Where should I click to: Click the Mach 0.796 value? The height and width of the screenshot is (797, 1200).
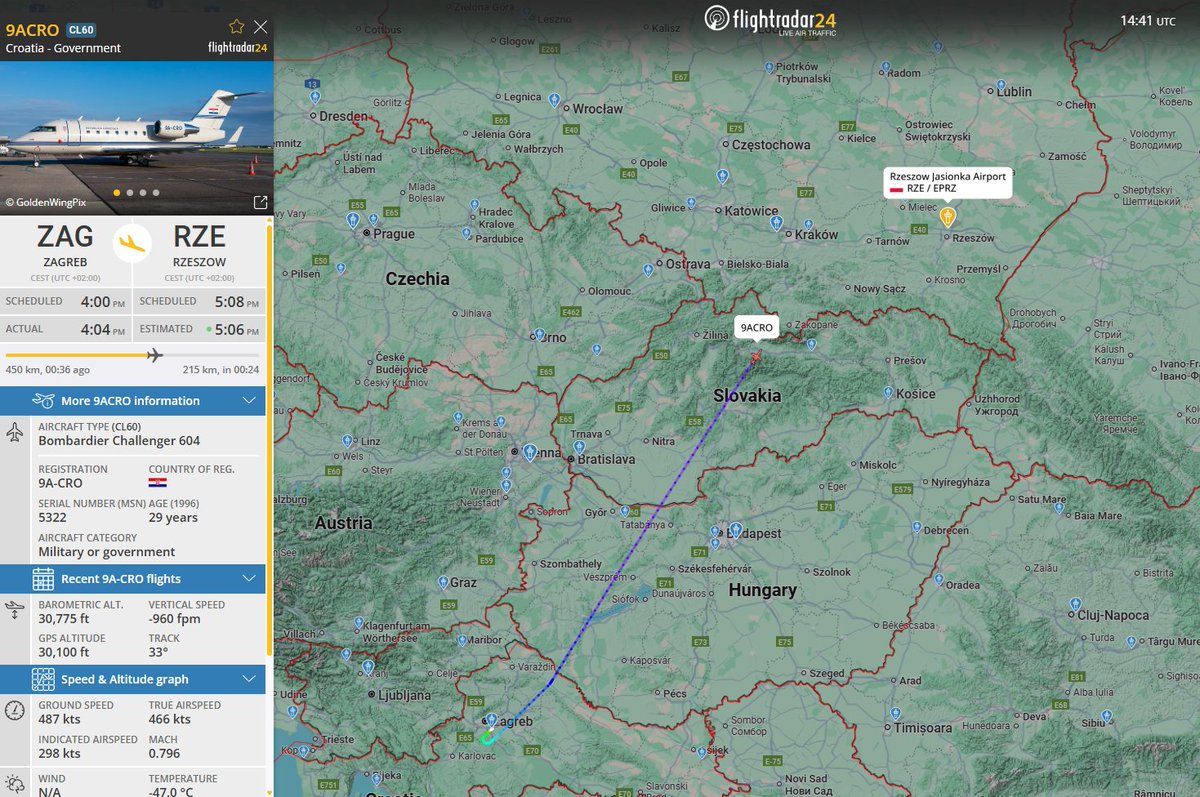[x=164, y=753]
